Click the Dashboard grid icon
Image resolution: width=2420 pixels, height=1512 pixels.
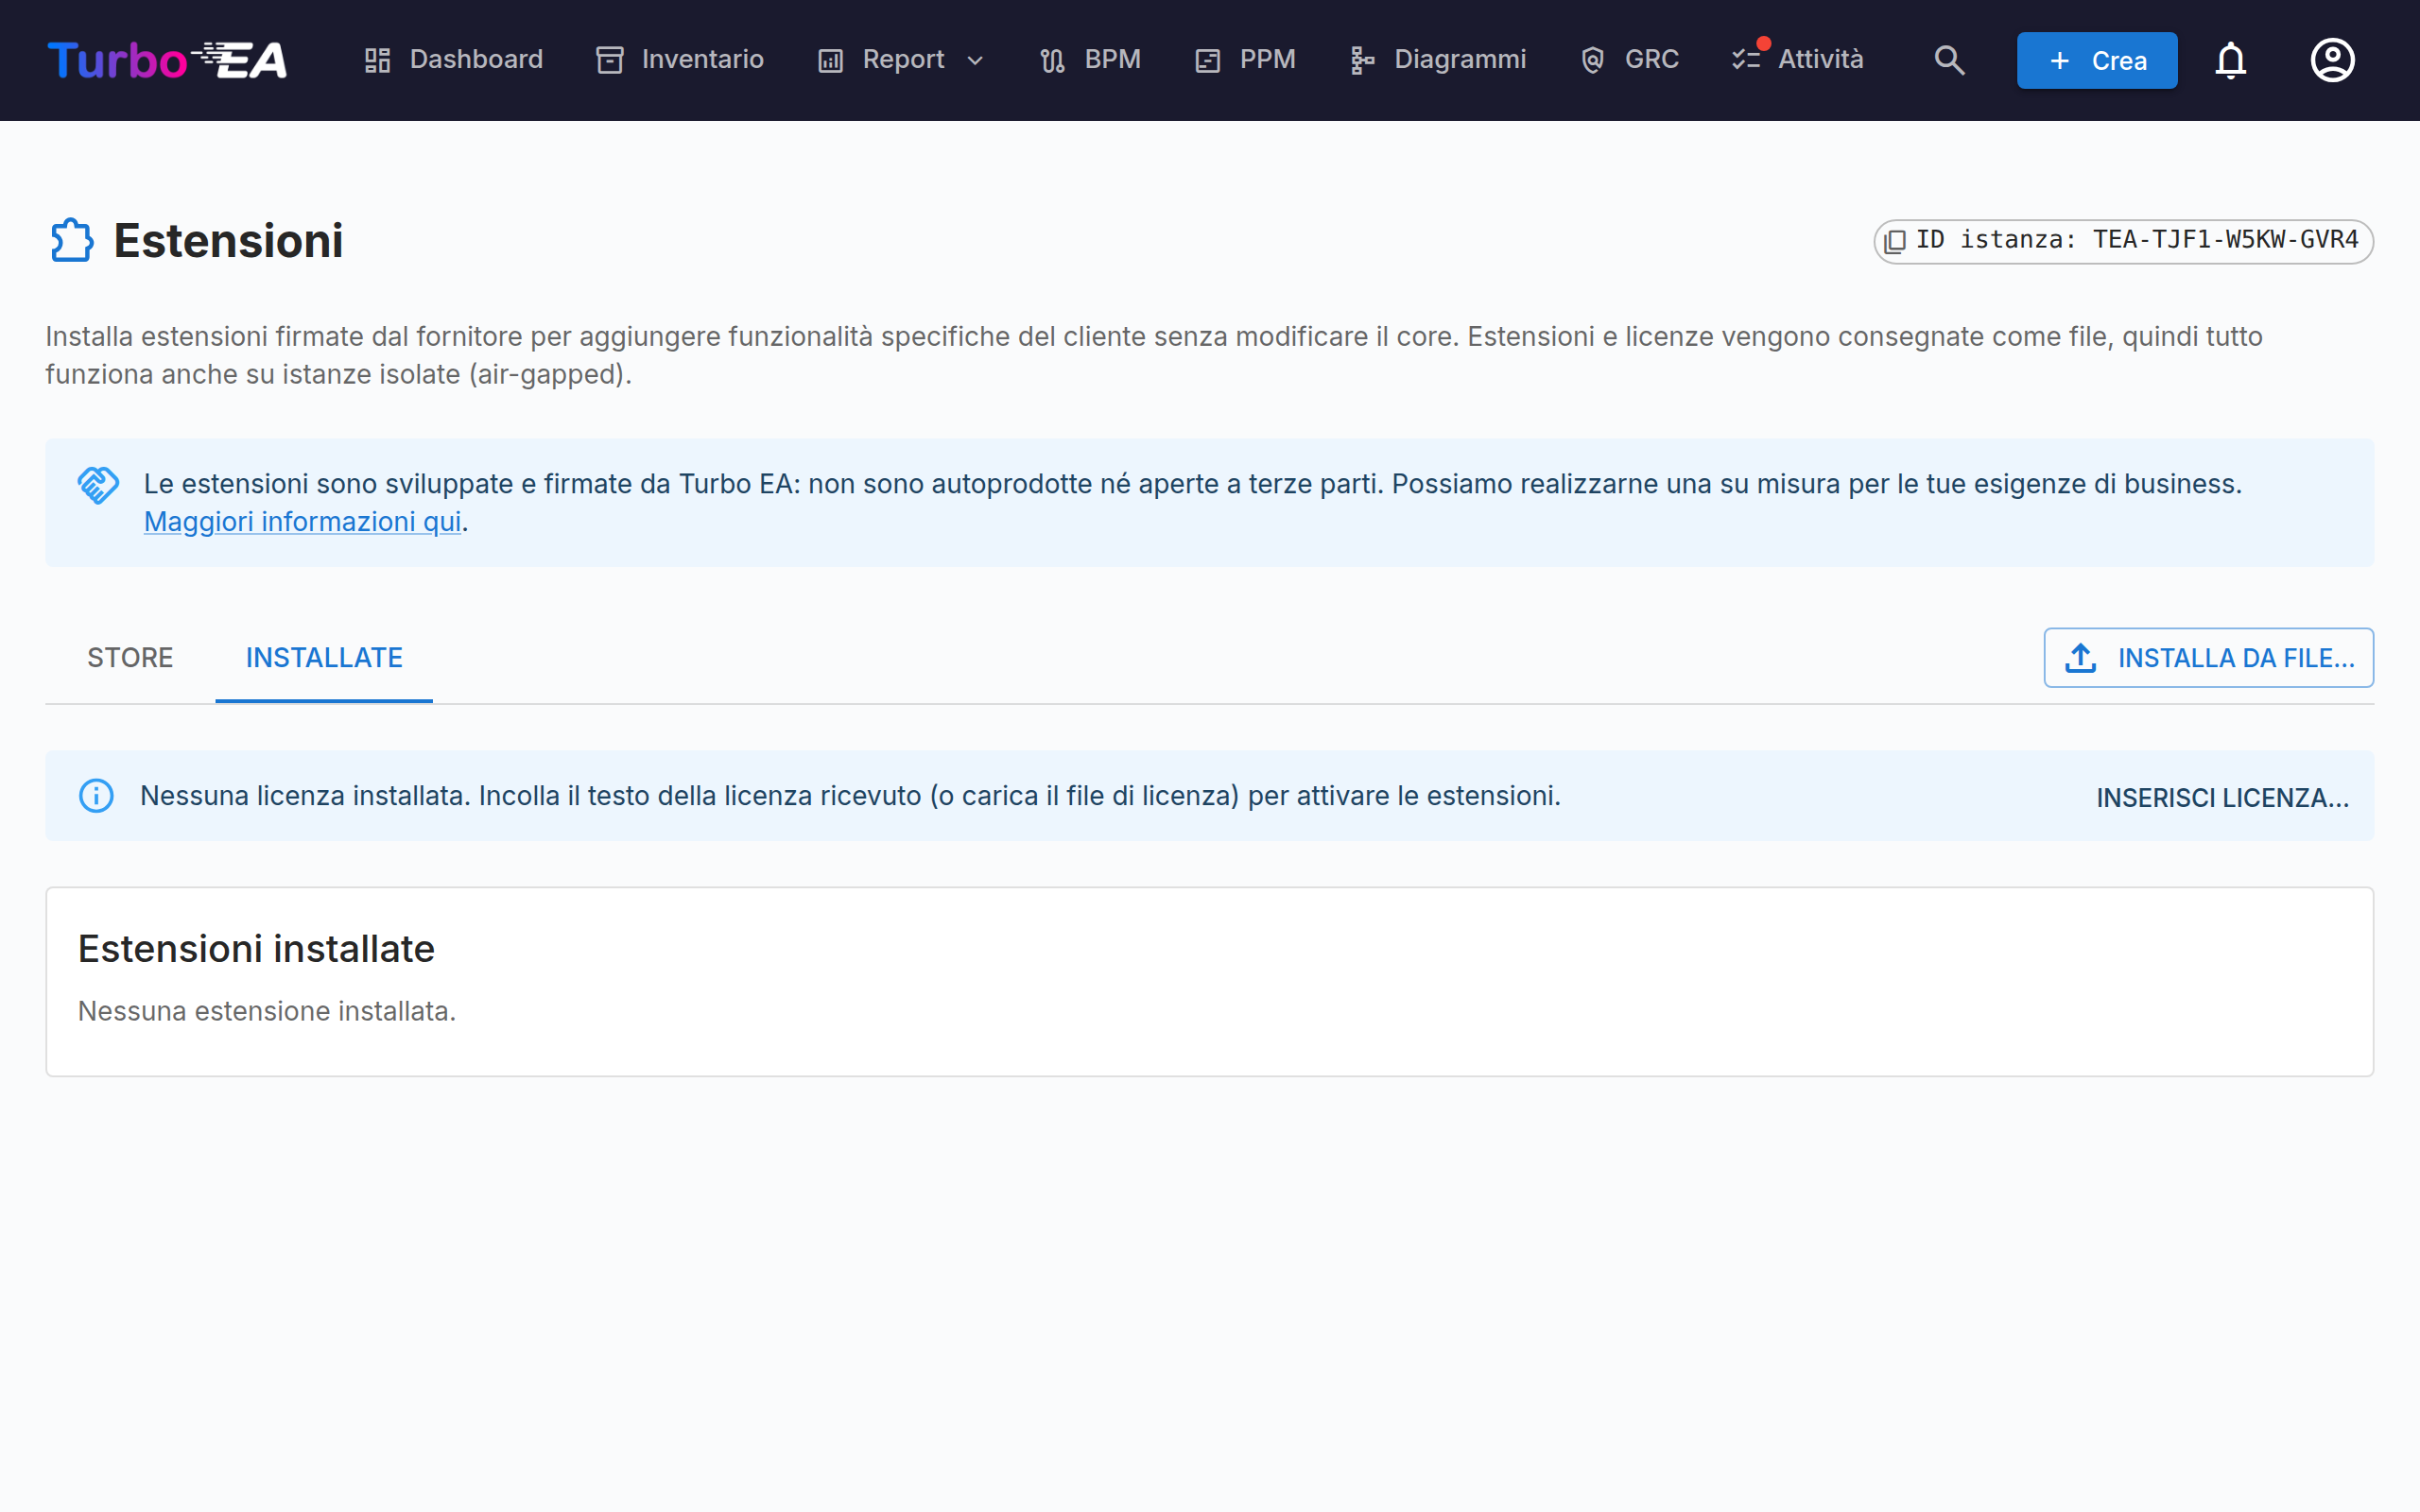point(378,61)
